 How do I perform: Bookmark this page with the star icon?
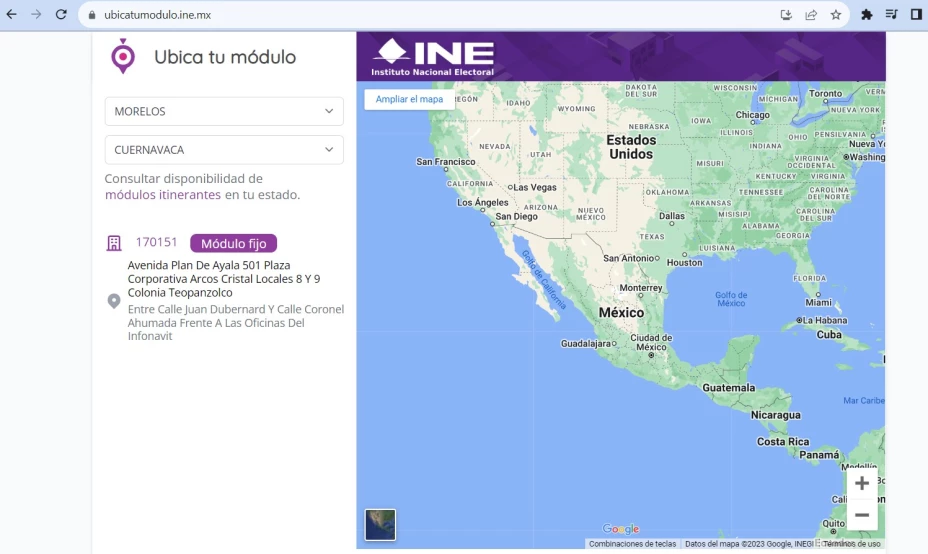pos(836,15)
